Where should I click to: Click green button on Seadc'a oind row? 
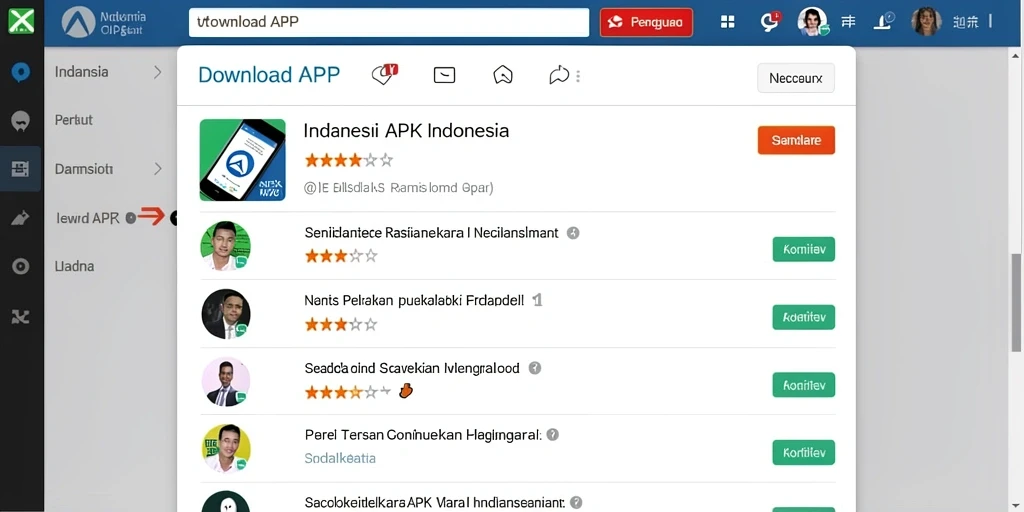pyautogui.click(x=803, y=385)
